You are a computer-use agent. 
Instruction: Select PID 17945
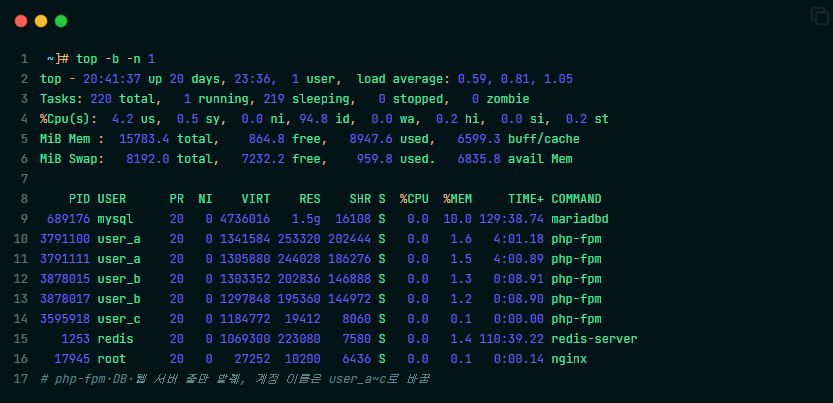point(72,359)
